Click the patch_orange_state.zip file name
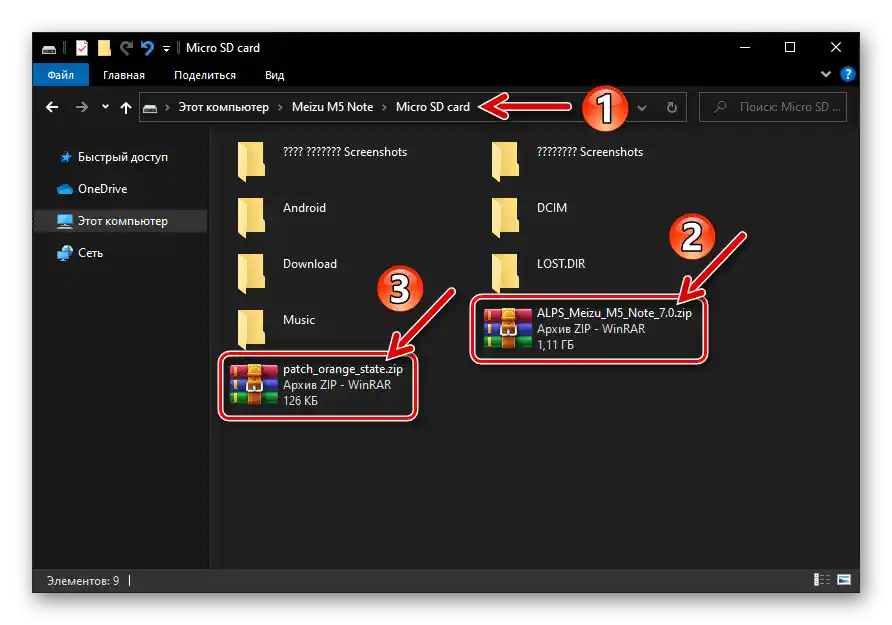Screen dimensions: 892x625 [343, 369]
